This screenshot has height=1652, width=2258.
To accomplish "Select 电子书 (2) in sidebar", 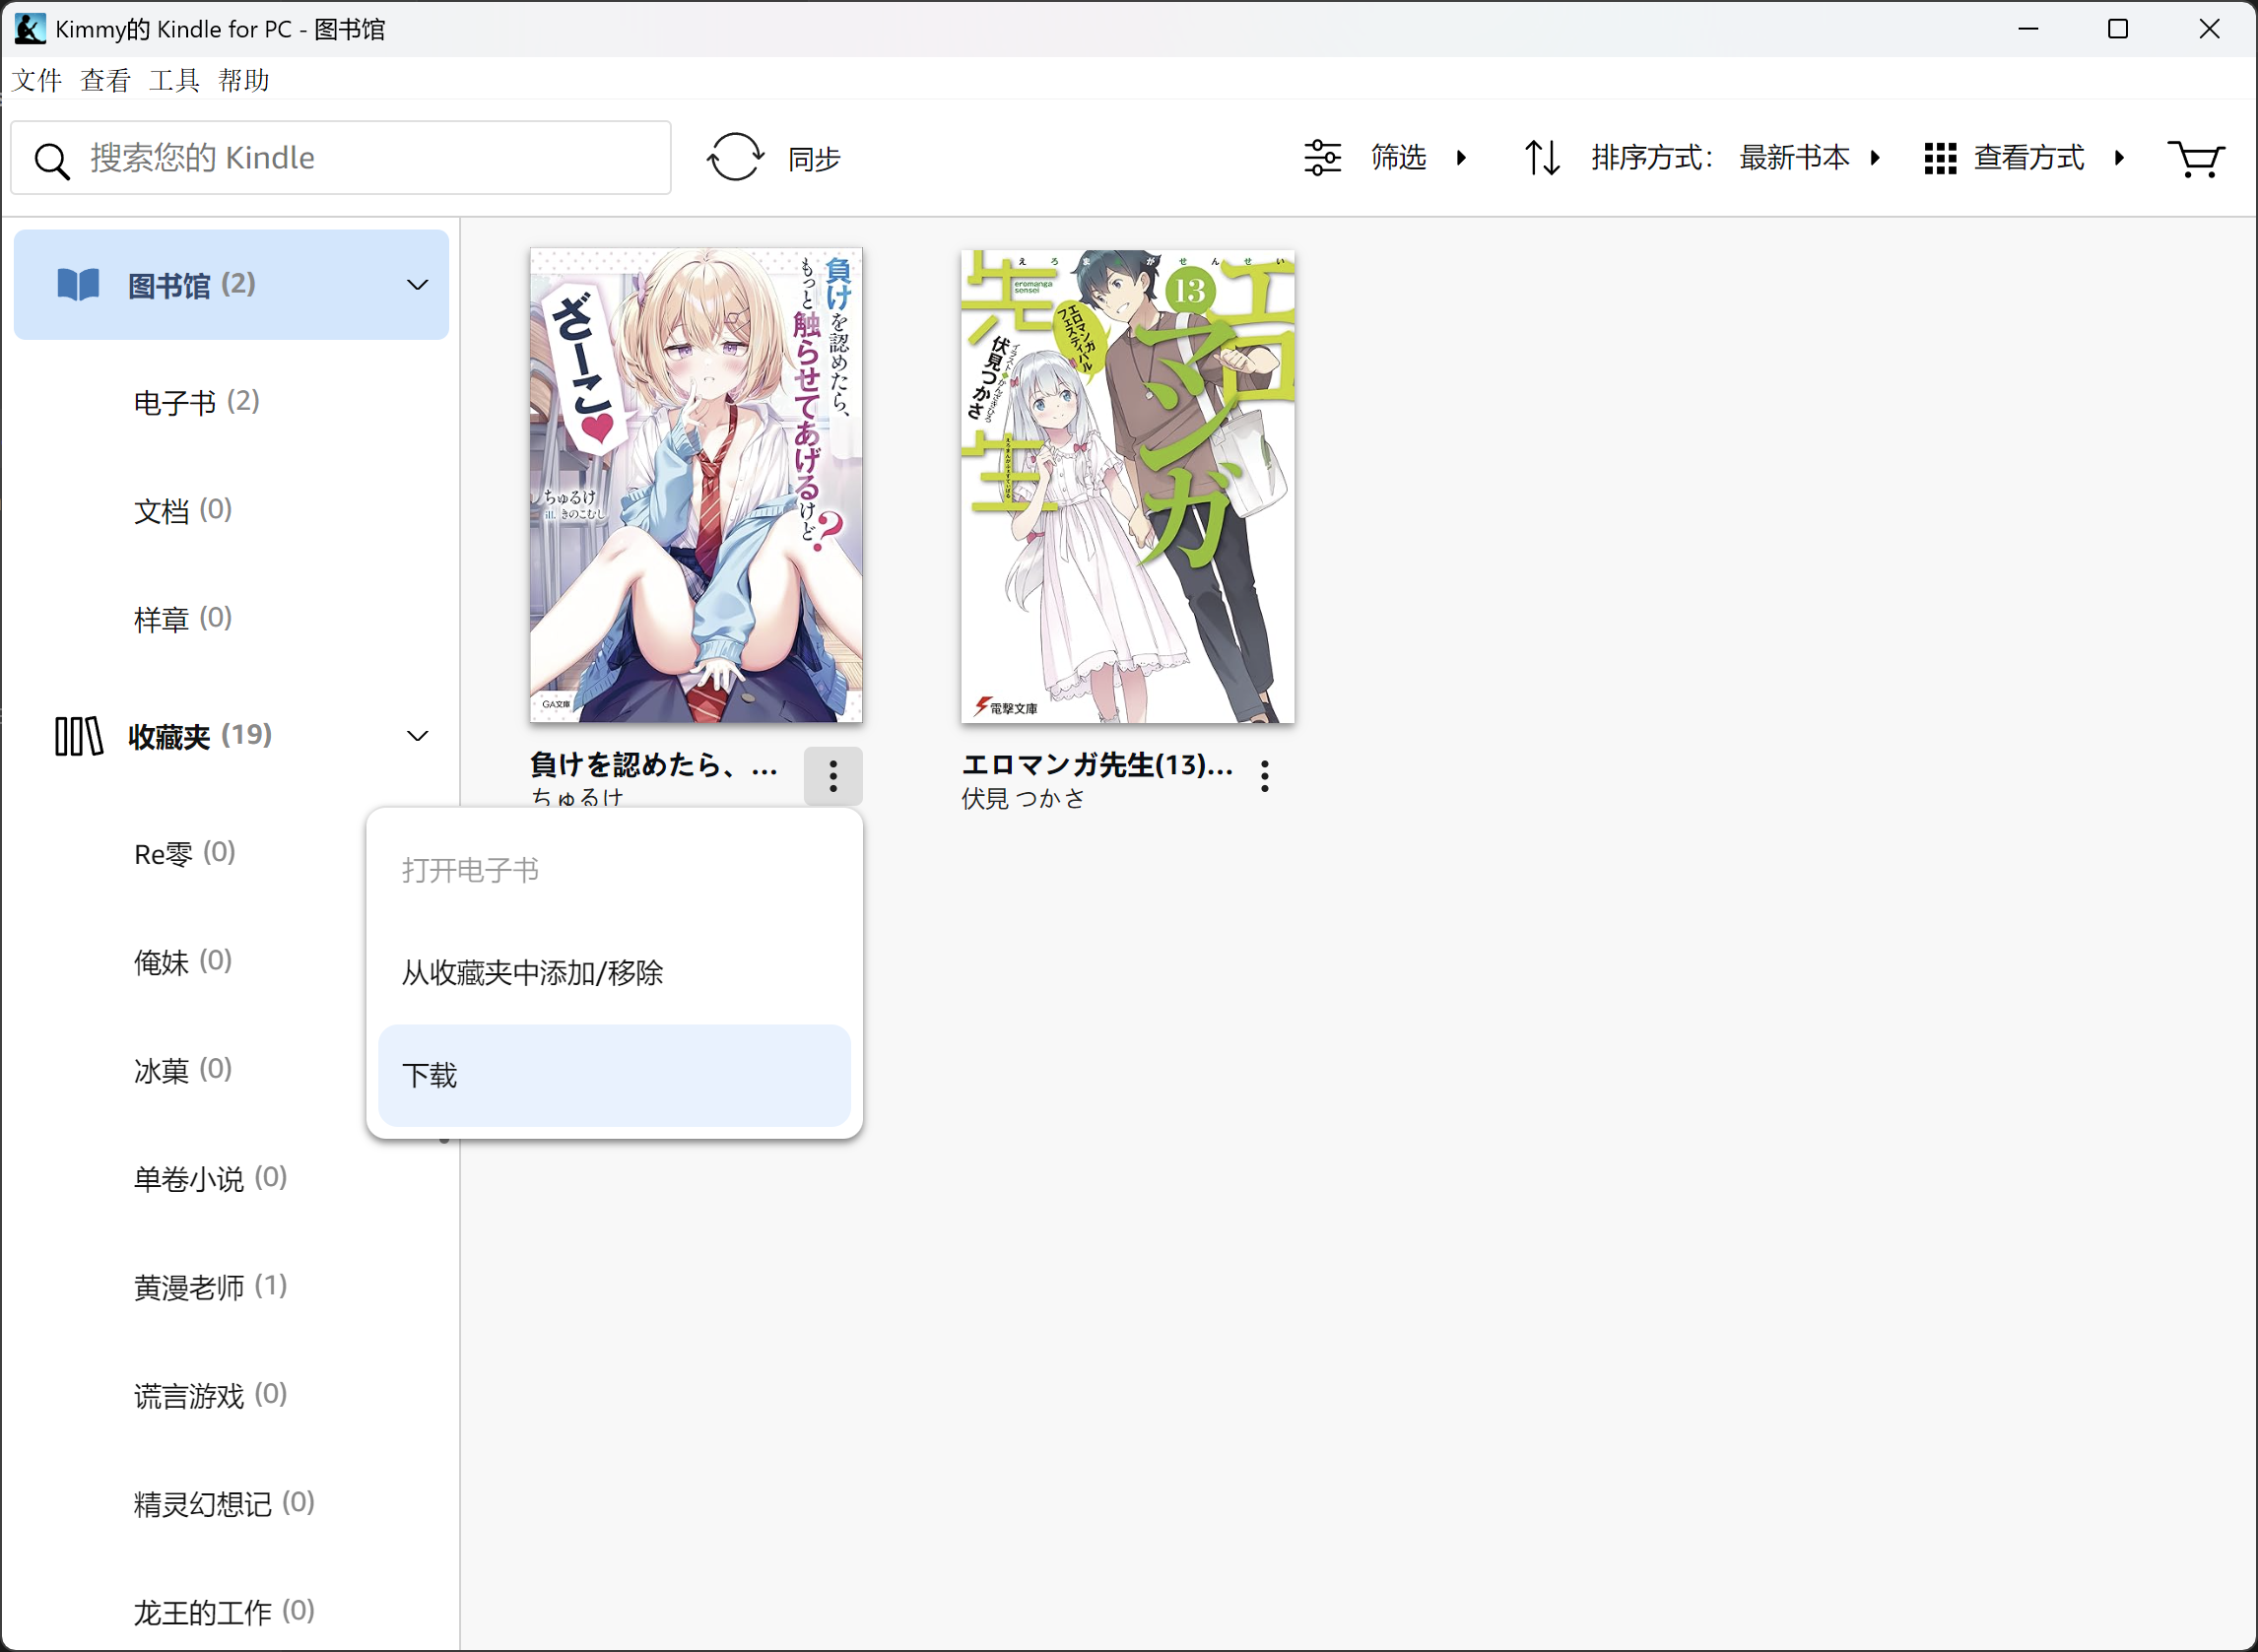I will tap(197, 402).
